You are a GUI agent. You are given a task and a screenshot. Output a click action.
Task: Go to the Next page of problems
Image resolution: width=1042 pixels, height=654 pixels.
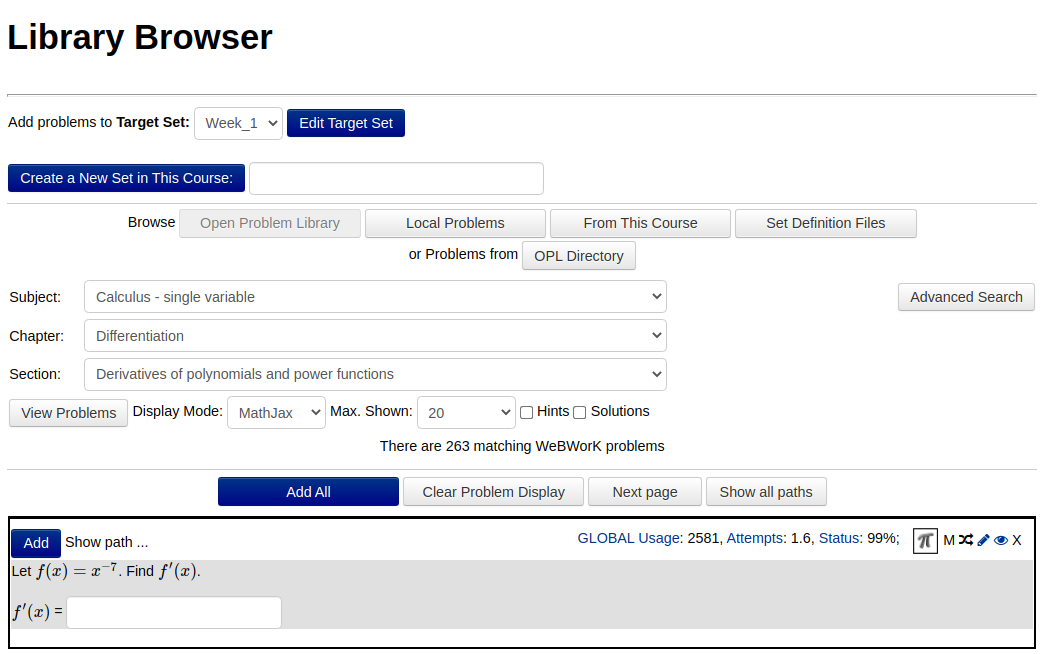pos(645,492)
